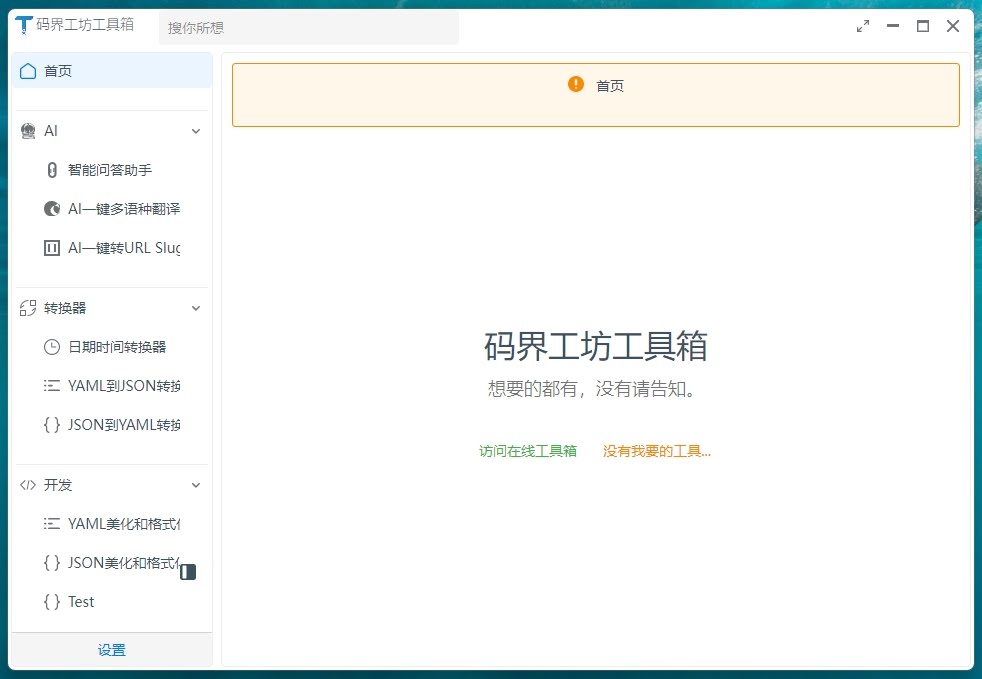This screenshot has width=982, height=679.
Task: Click the AI一键多语种翻译 translation icon
Action: (x=52, y=209)
